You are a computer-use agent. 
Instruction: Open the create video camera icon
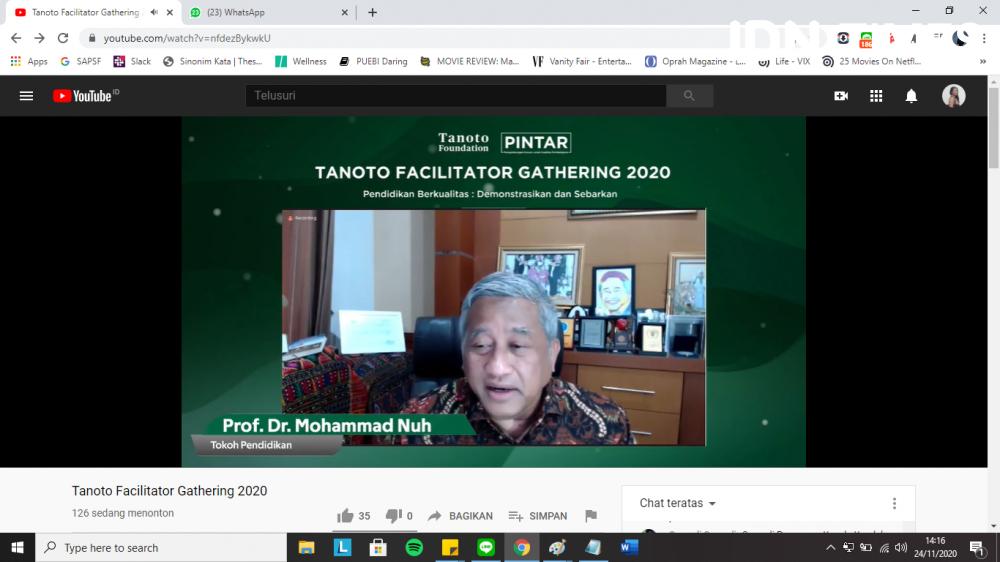[x=841, y=96]
